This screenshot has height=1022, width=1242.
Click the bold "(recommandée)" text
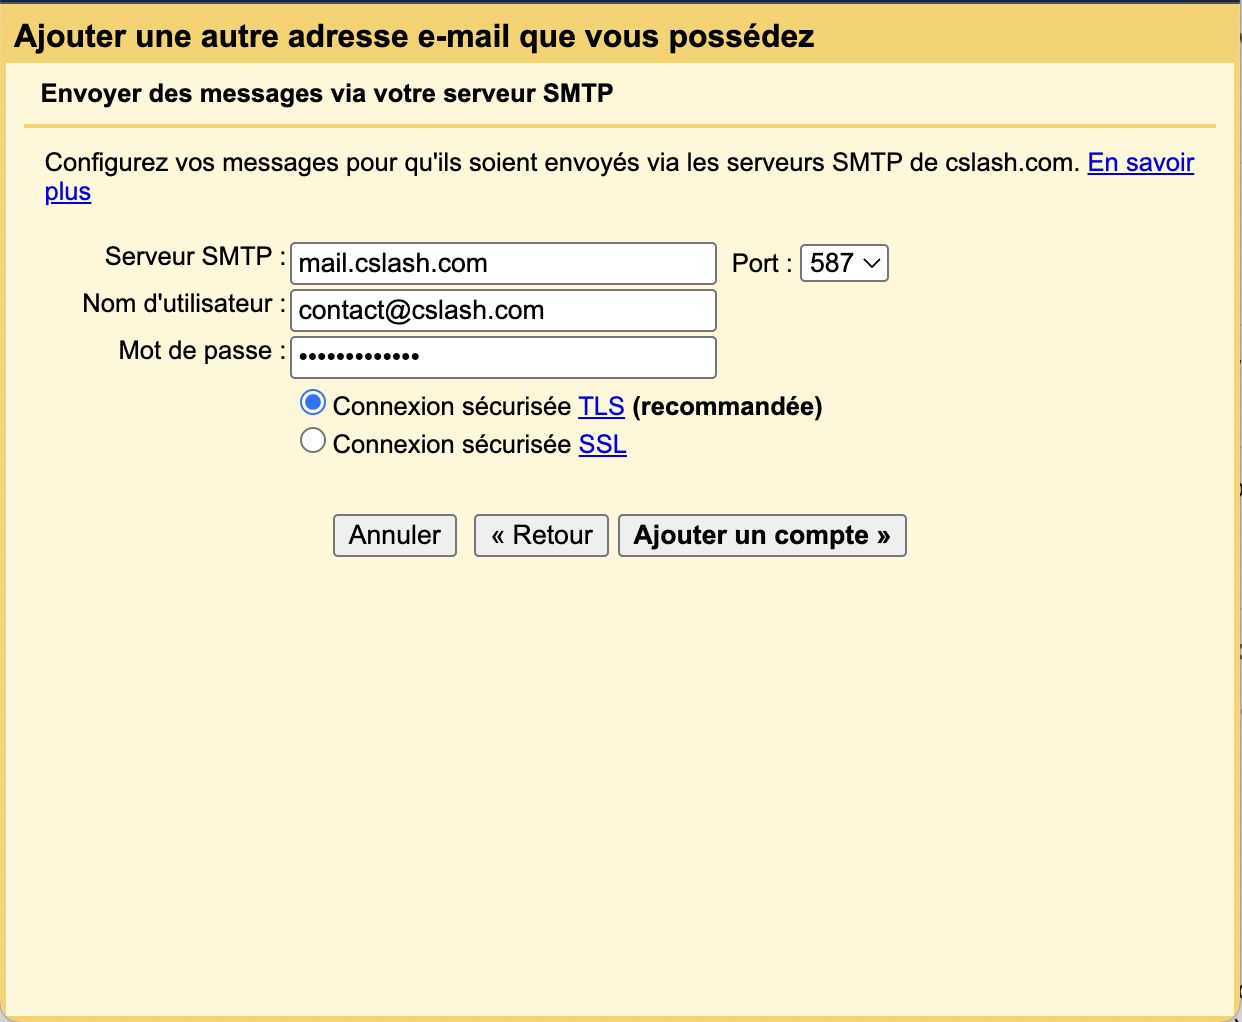[x=727, y=406]
